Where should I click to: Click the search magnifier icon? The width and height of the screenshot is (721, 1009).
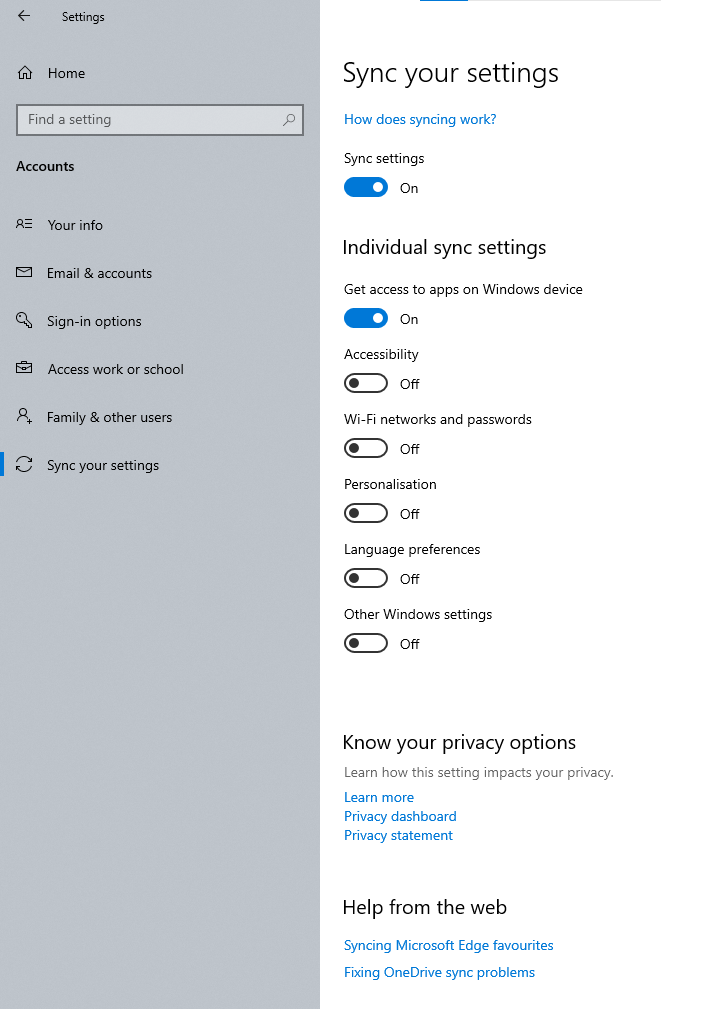click(289, 120)
